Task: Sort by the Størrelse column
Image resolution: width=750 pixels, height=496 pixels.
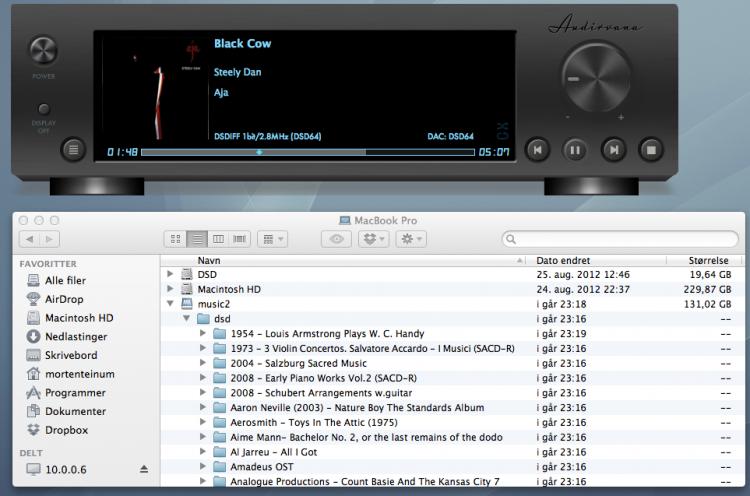Action: coord(704,261)
